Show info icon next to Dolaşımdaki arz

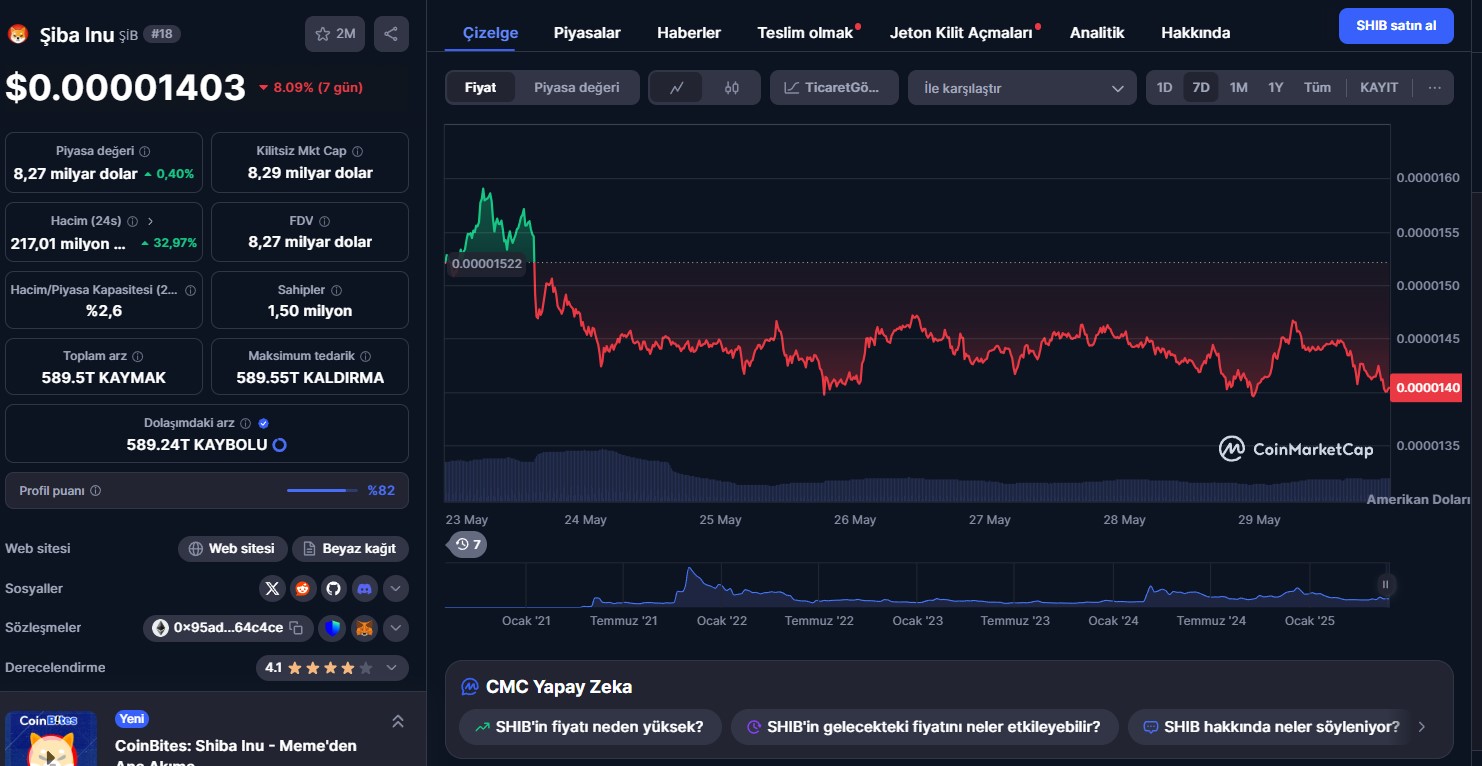tap(246, 423)
